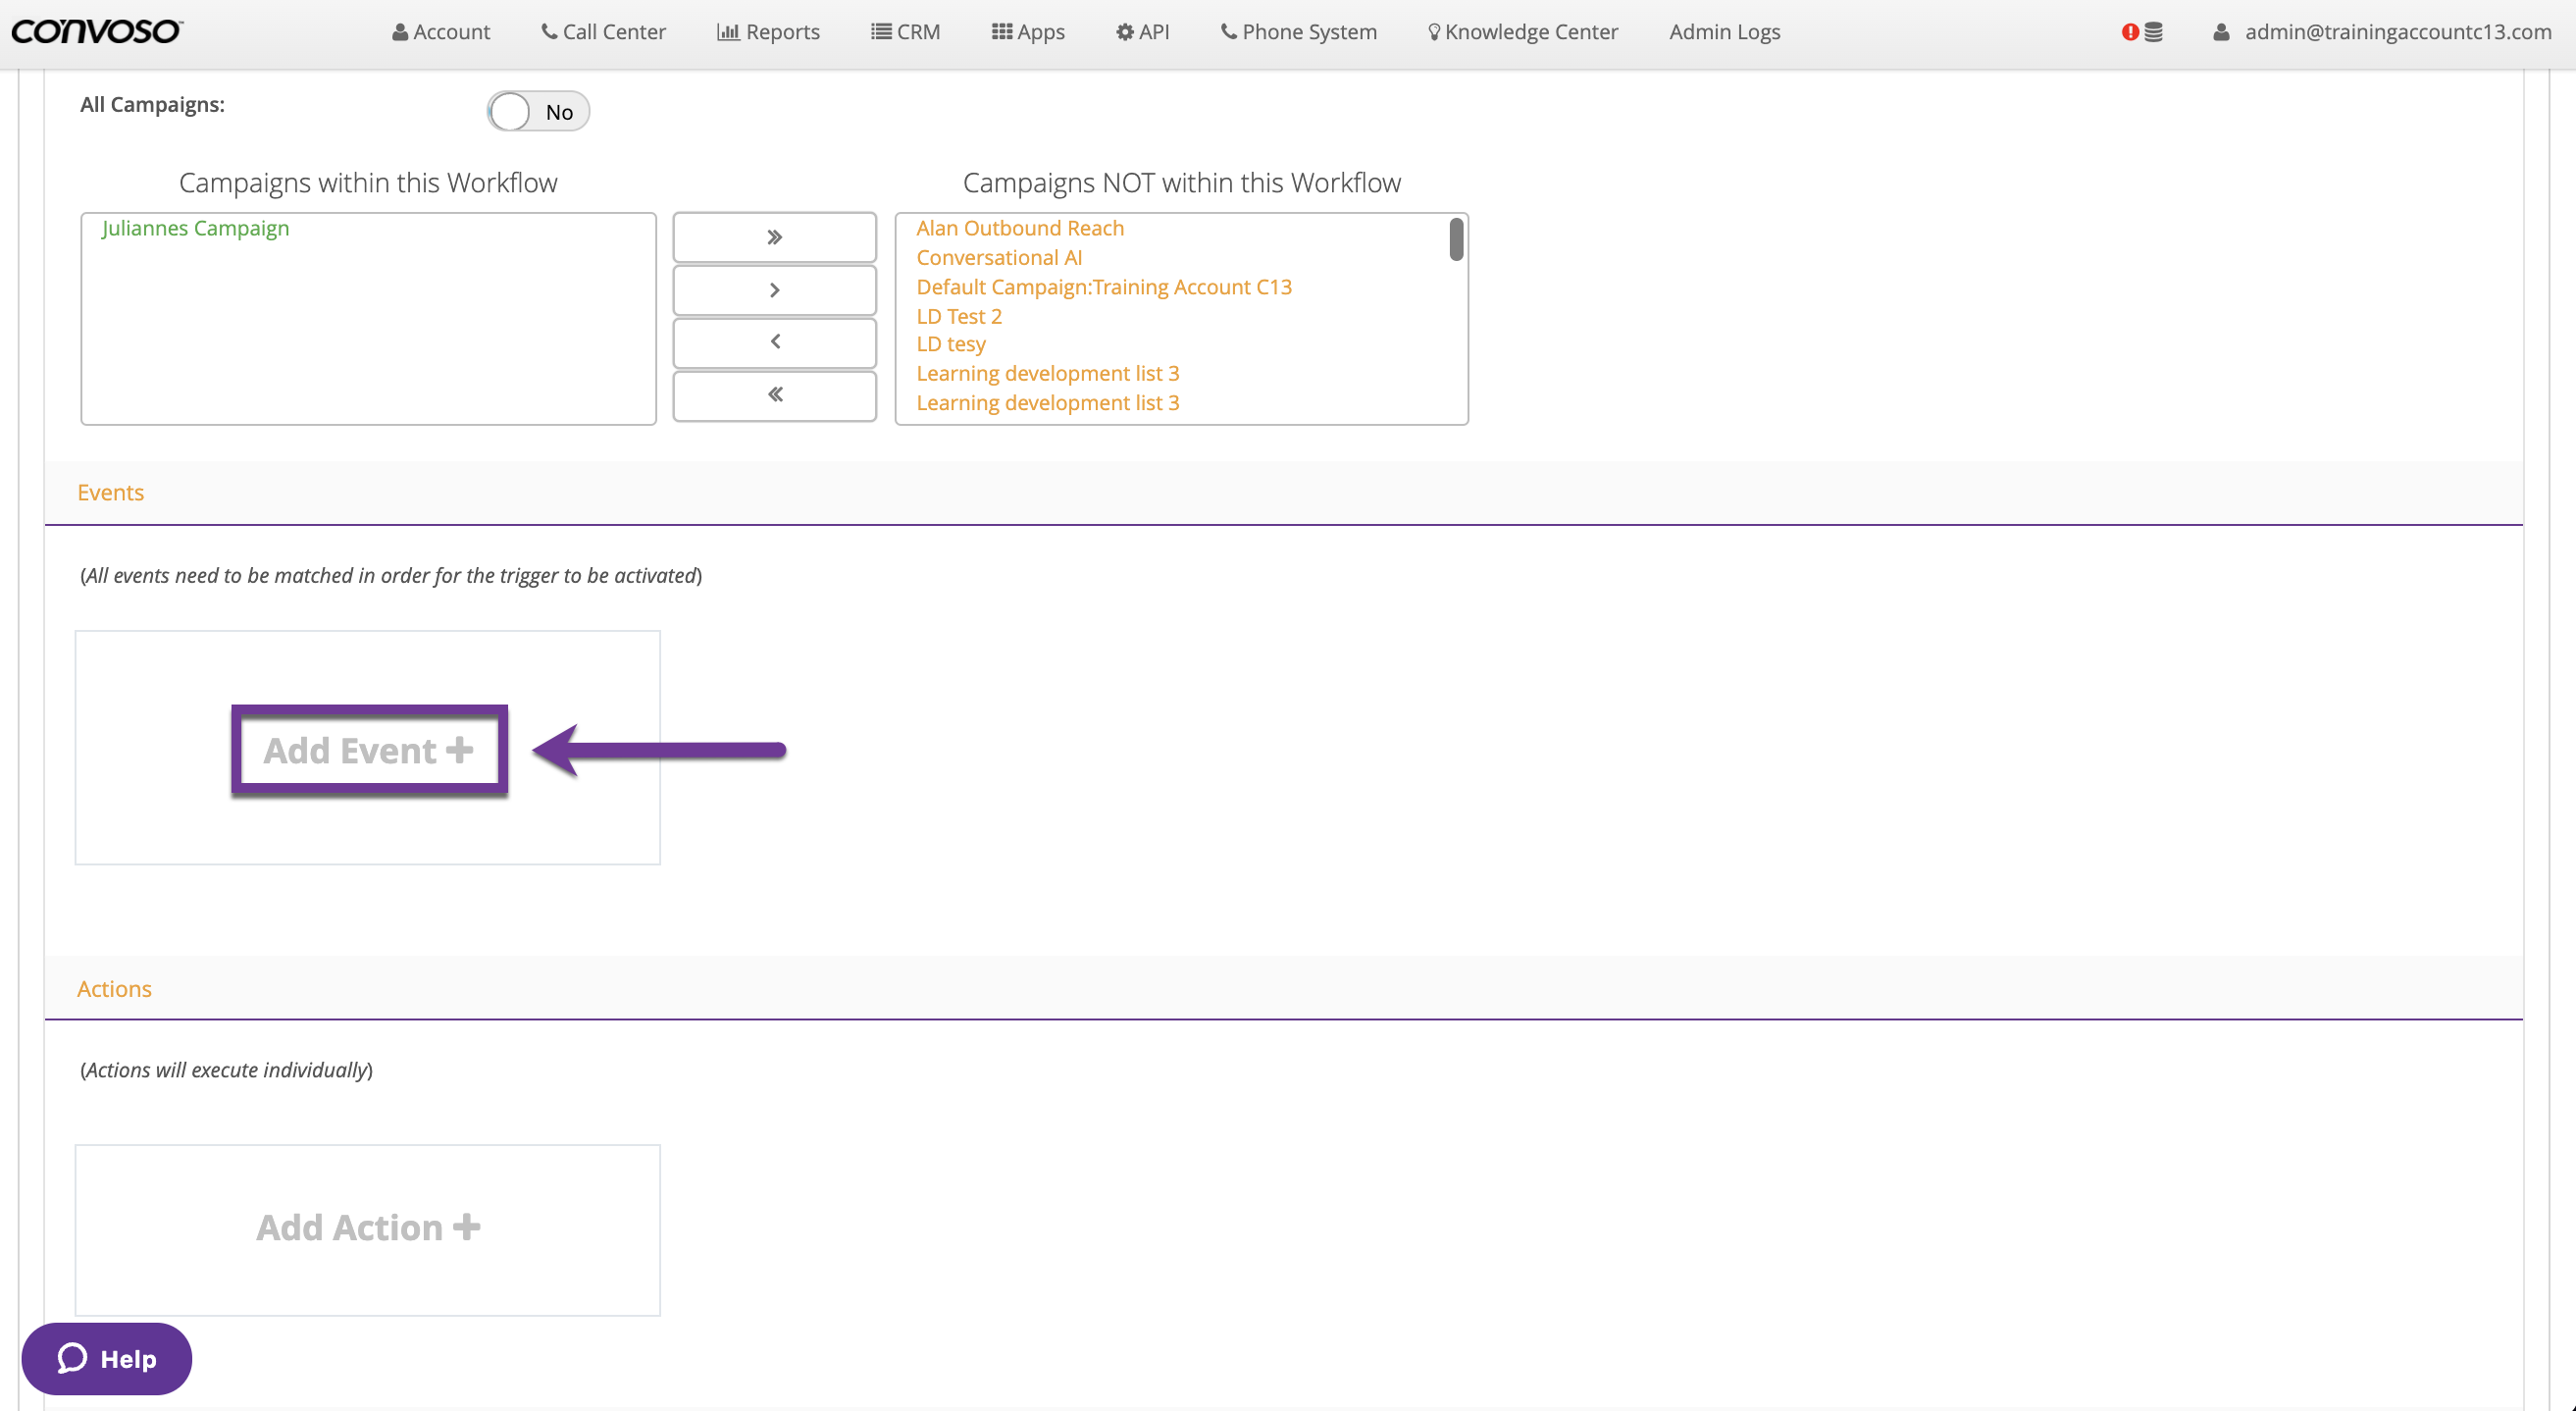Open the Account menu
The height and width of the screenshot is (1411, 2576).
(x=441, y=32)
